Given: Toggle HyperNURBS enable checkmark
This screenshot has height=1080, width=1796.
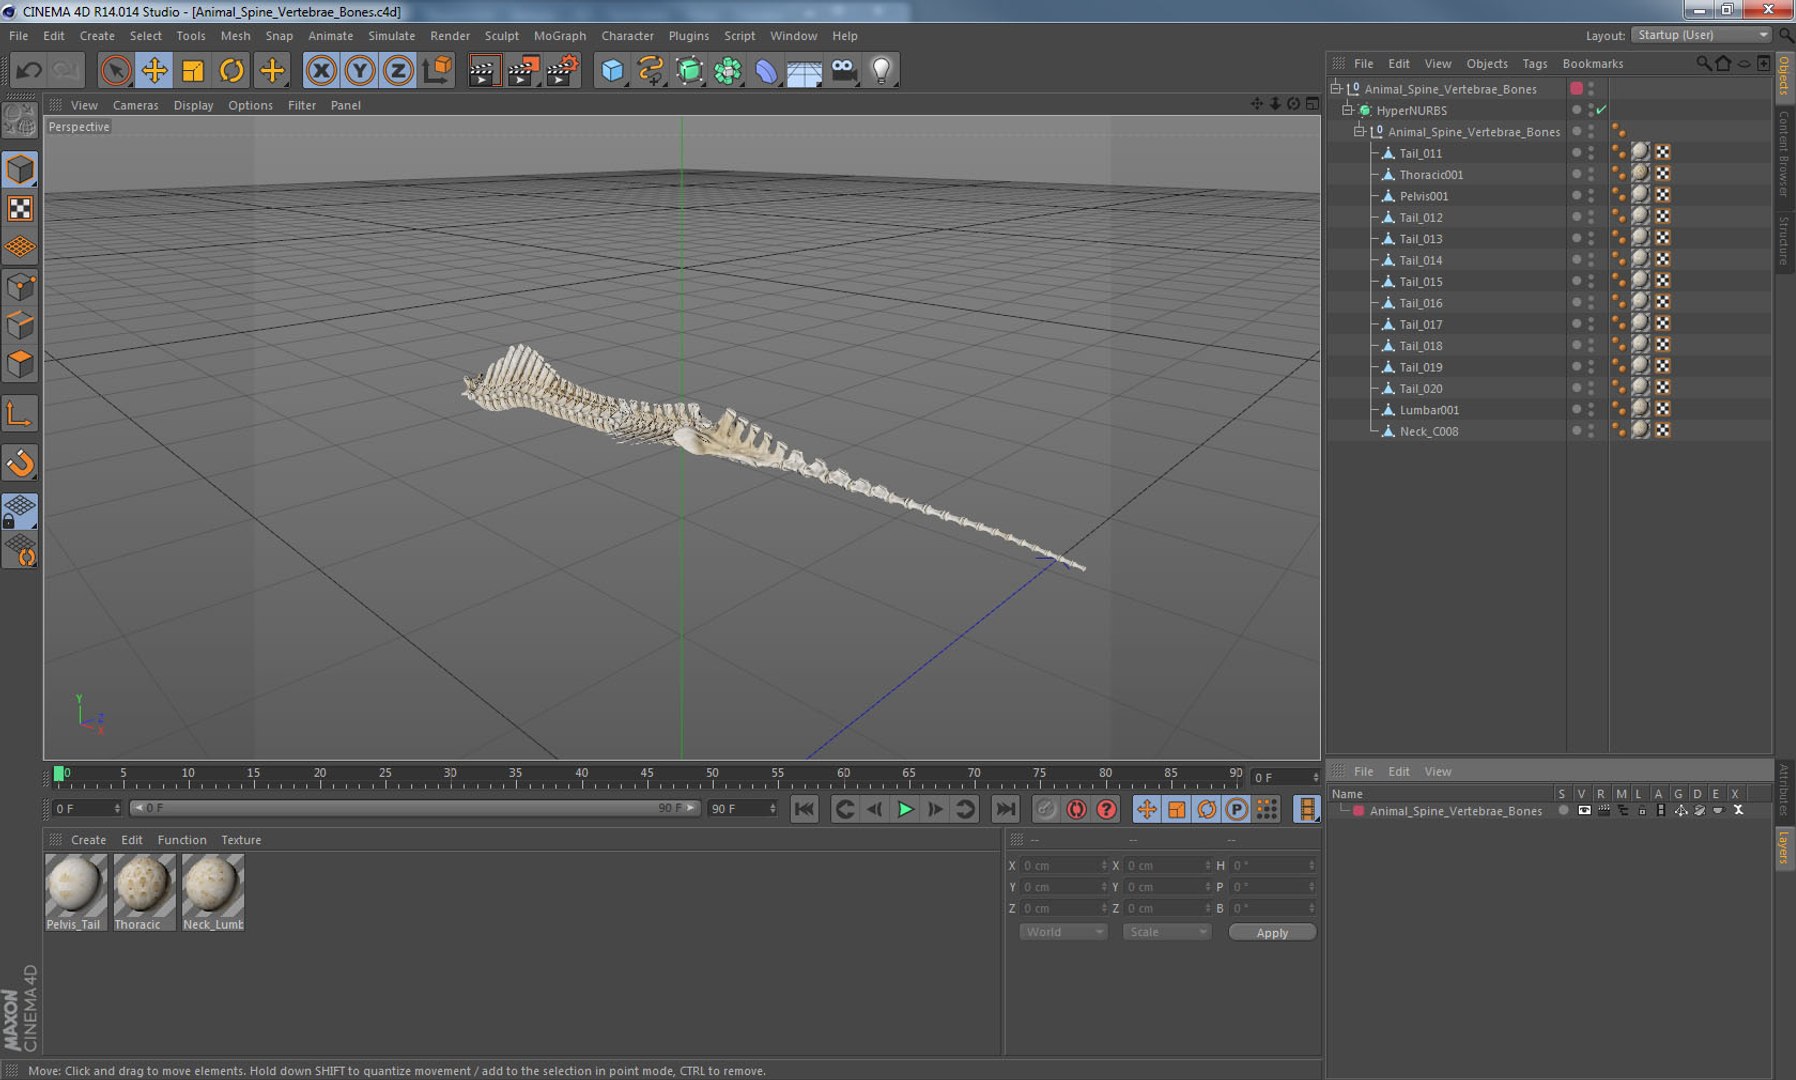Looking at the screenshot, I should 1601,110.
